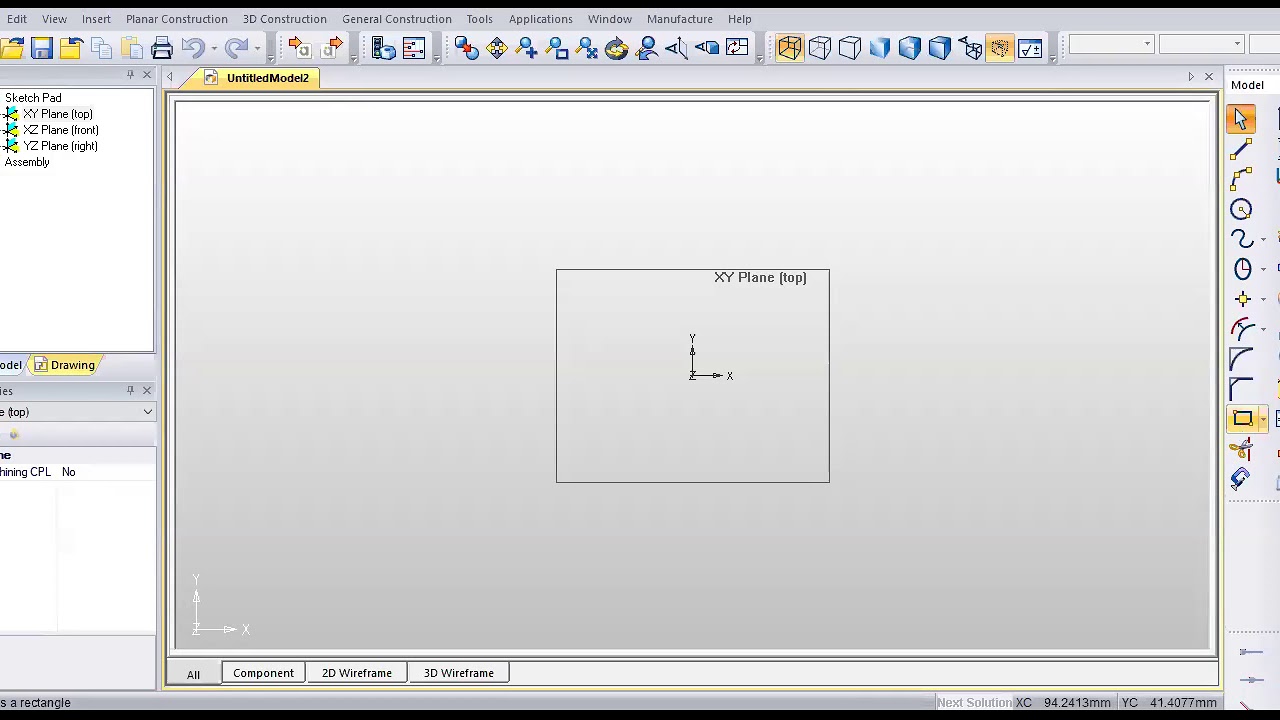This screenshot has height=720, width=1280.
Task: Toggle the plain outline cube display mode
Action: [850, 48]
